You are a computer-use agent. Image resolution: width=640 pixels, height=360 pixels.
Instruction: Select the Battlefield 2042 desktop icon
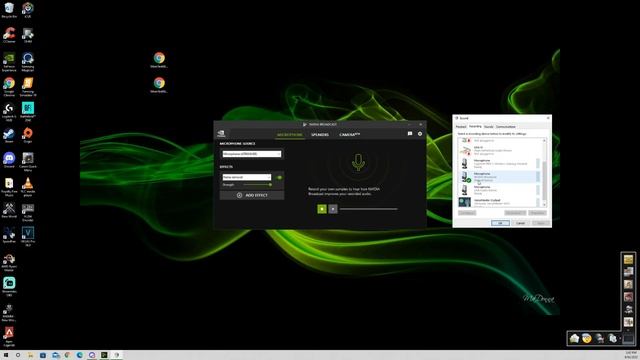(x=28, y=111)
